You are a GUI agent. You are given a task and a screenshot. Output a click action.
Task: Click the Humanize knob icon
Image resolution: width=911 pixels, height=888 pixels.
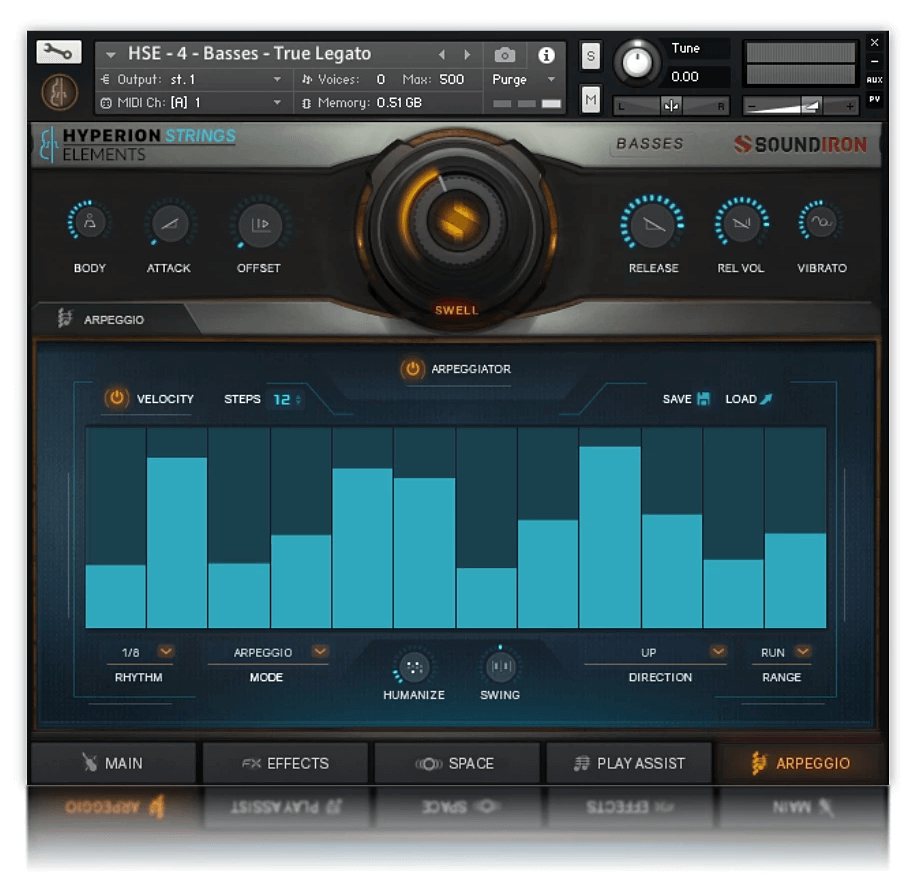[414, 667]
